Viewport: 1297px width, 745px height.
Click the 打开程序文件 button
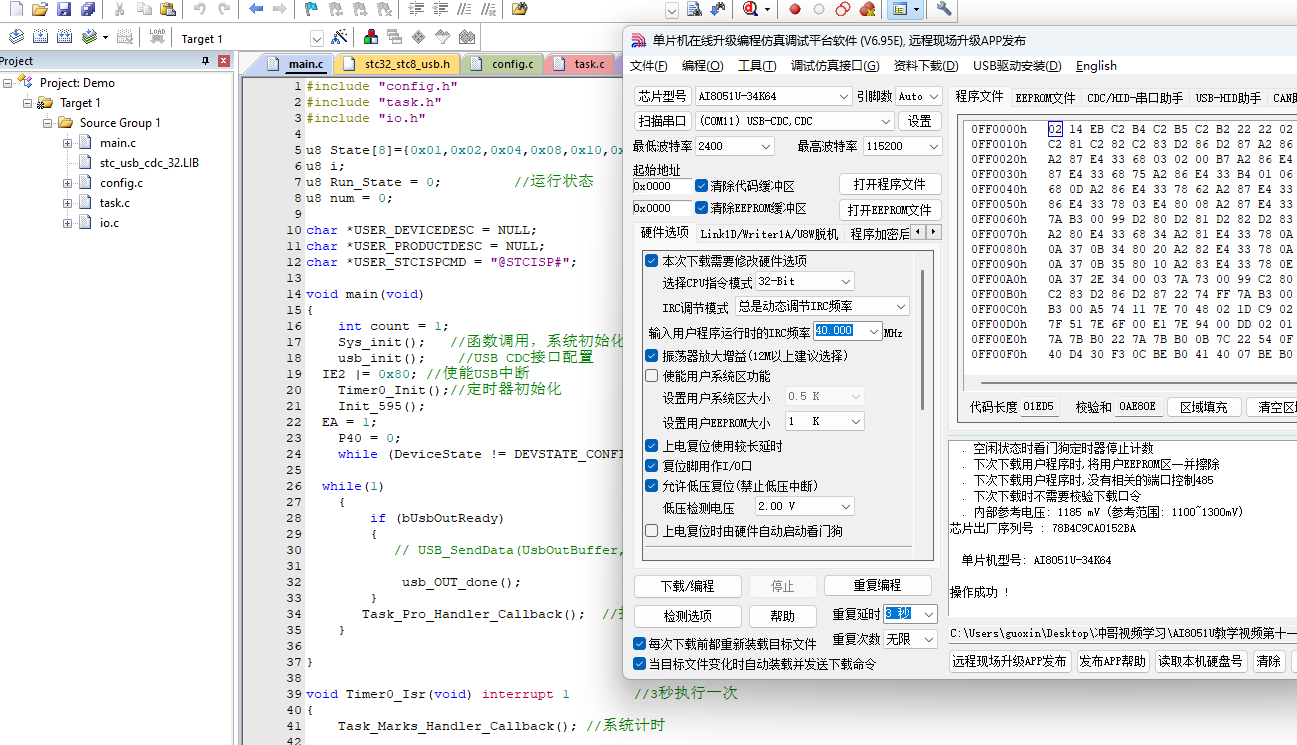890,185
